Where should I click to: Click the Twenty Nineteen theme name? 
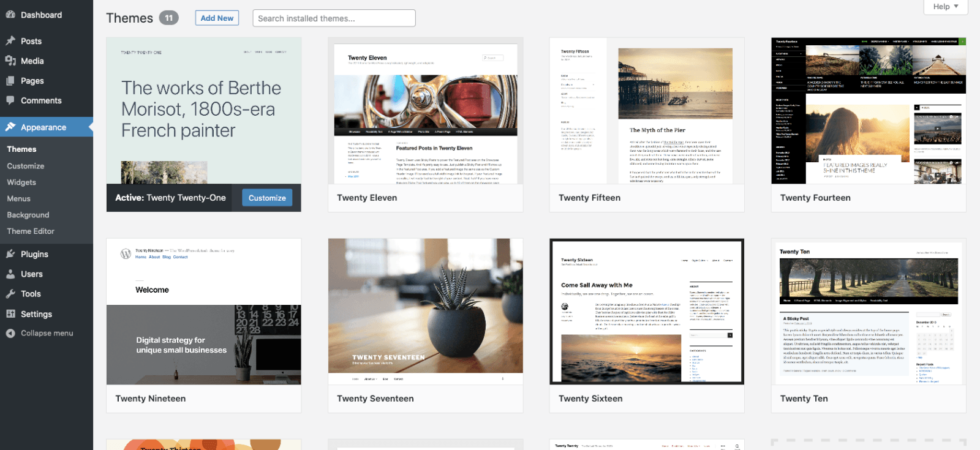[x=151, y=399]
